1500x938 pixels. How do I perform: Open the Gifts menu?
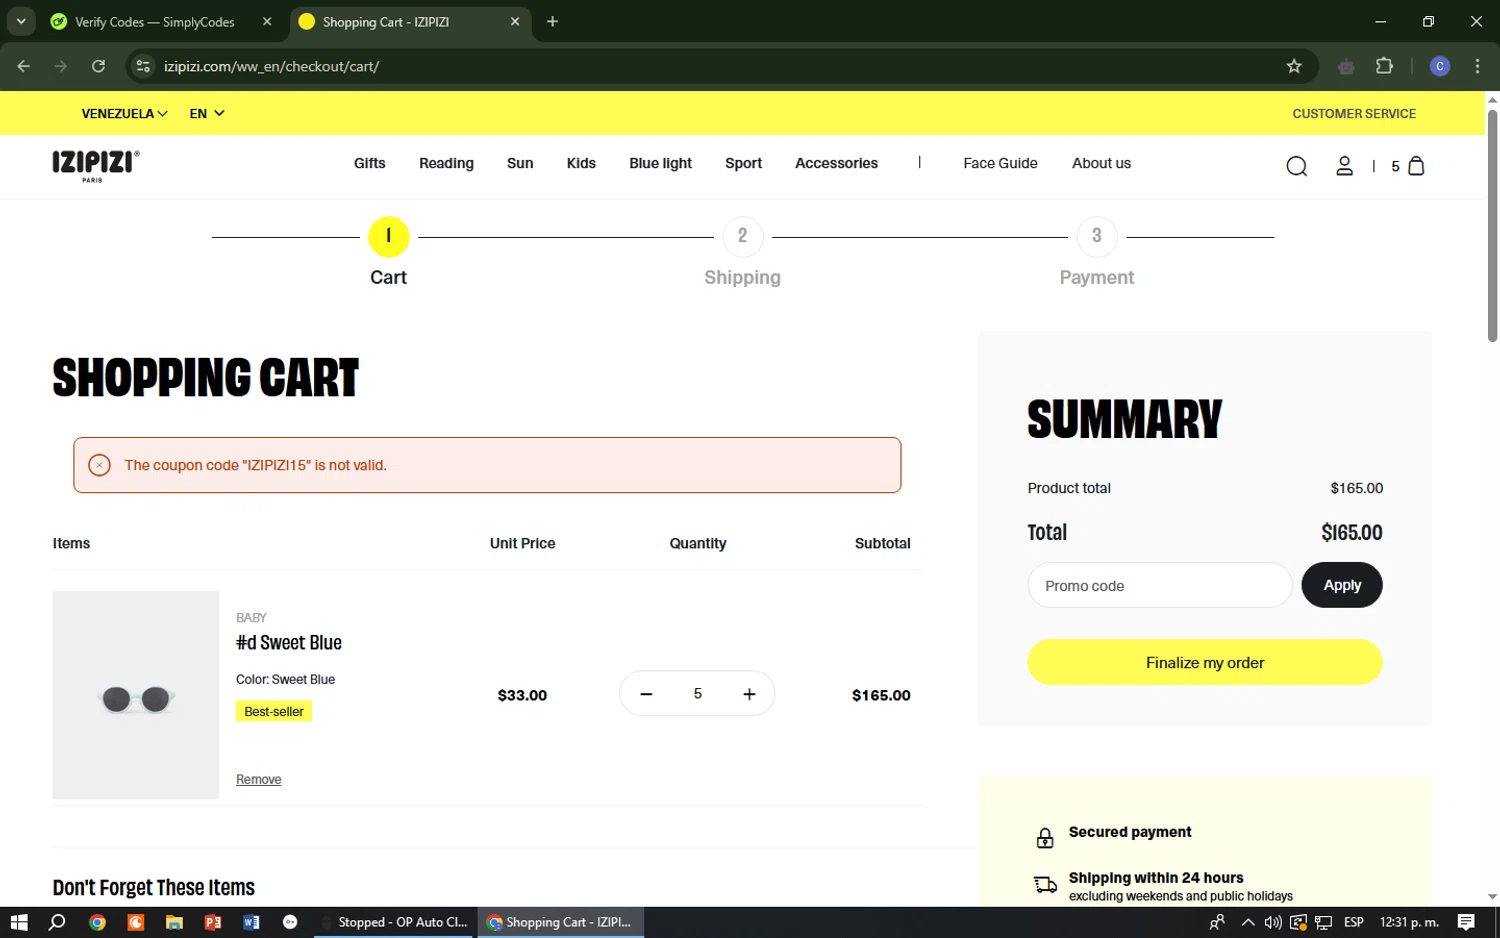click(x=369, y=163)
